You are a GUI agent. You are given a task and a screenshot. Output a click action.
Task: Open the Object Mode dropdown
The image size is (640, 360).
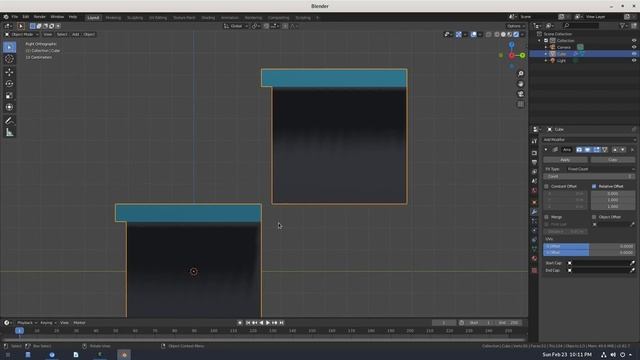(21, 35)
